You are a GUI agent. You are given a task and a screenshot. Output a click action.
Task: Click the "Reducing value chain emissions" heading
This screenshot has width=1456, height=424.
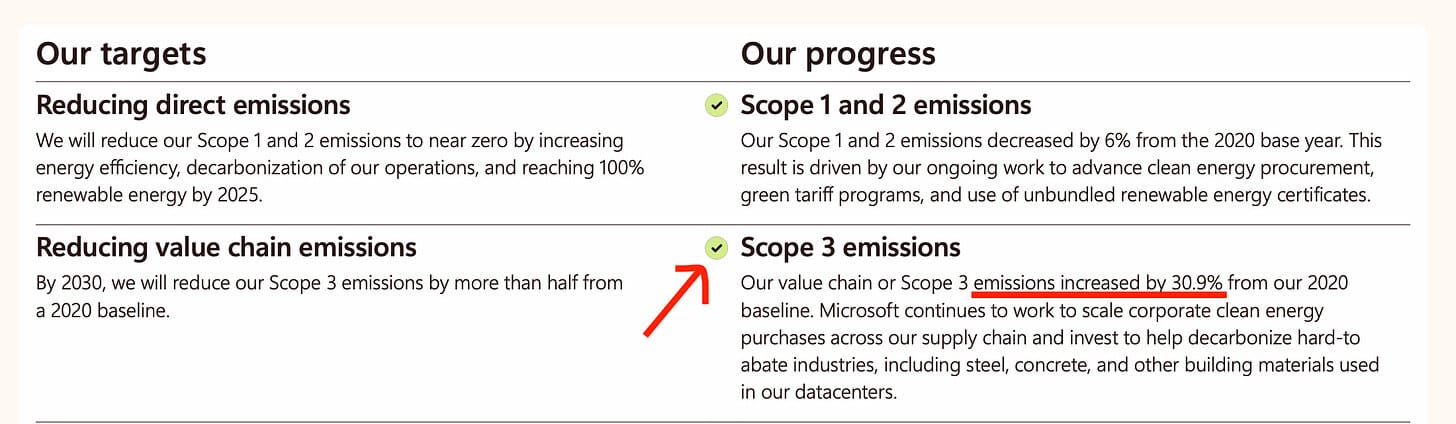[226, 246]
